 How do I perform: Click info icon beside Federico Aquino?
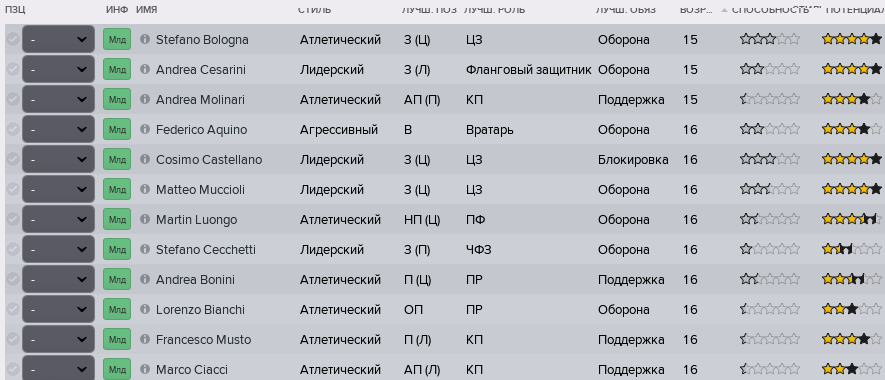tap(144, 129)
